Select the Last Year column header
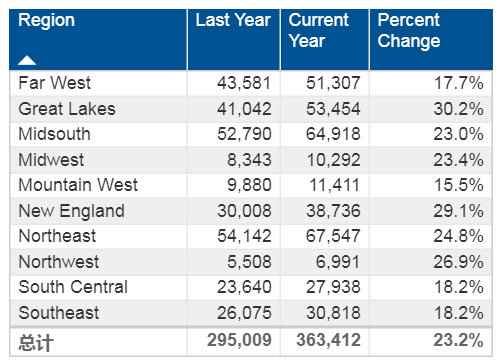The width and height of the screenshot is (503, 362). [x=234, y=39]
